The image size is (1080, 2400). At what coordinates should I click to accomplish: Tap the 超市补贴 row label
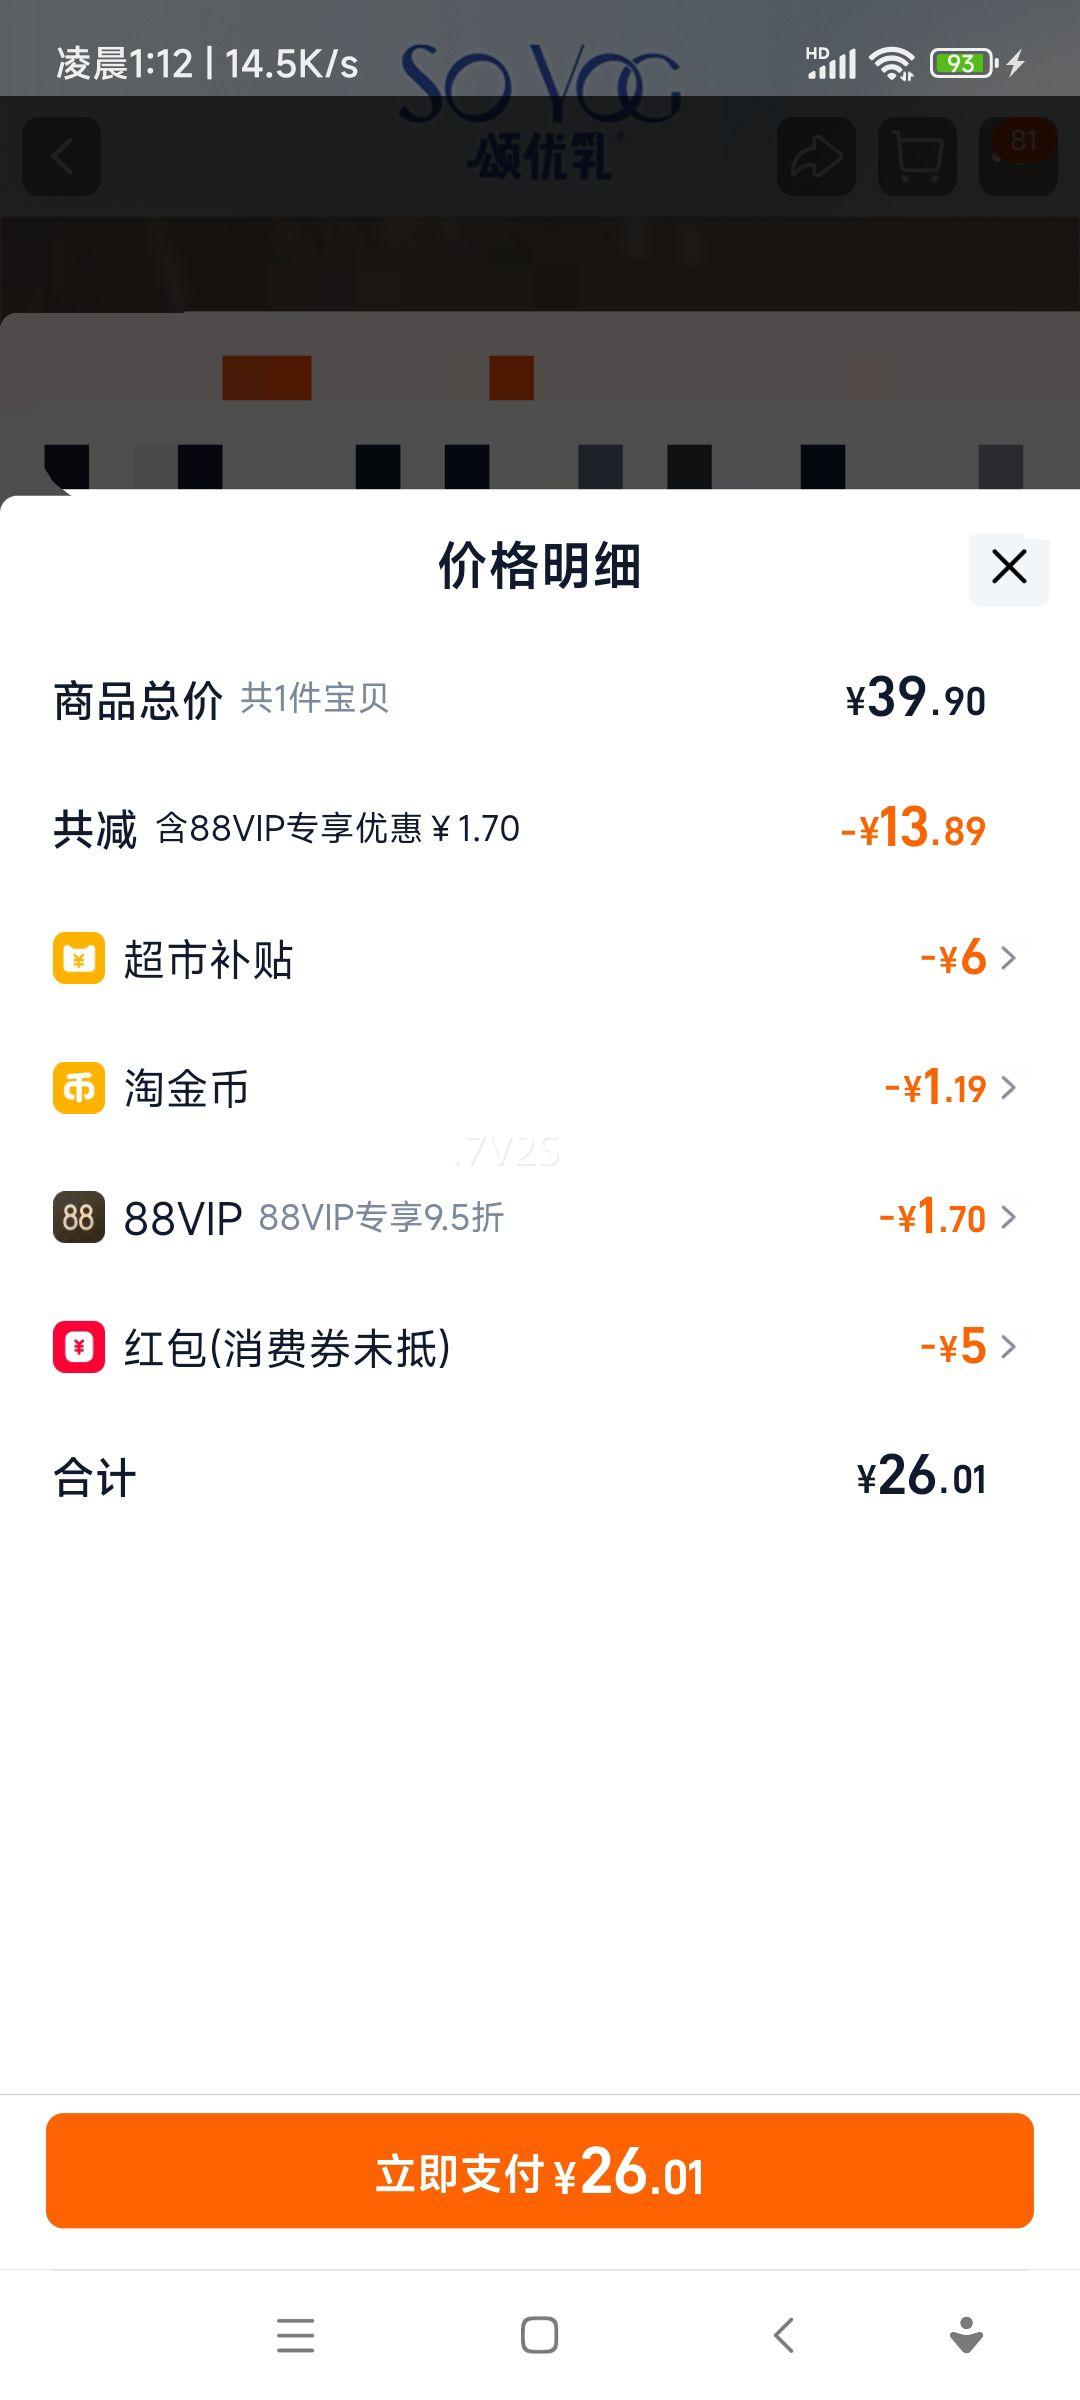coord(208,960)
